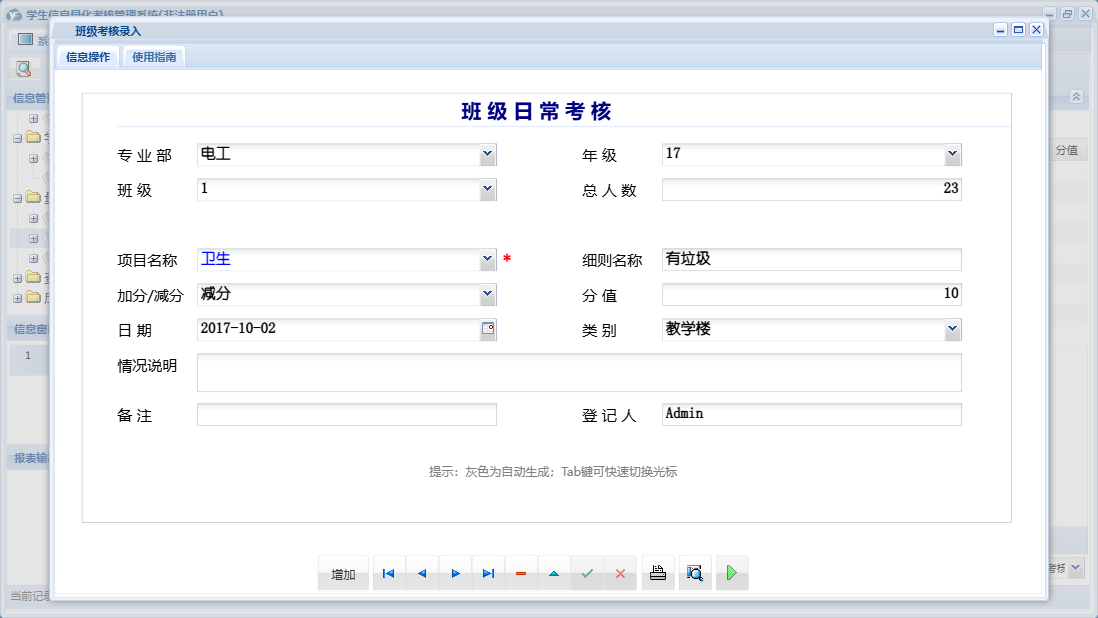The width and height of the screenshot is (1098, 618).
Task: Select the 信息操作 tab
Action: coord(88,57)
